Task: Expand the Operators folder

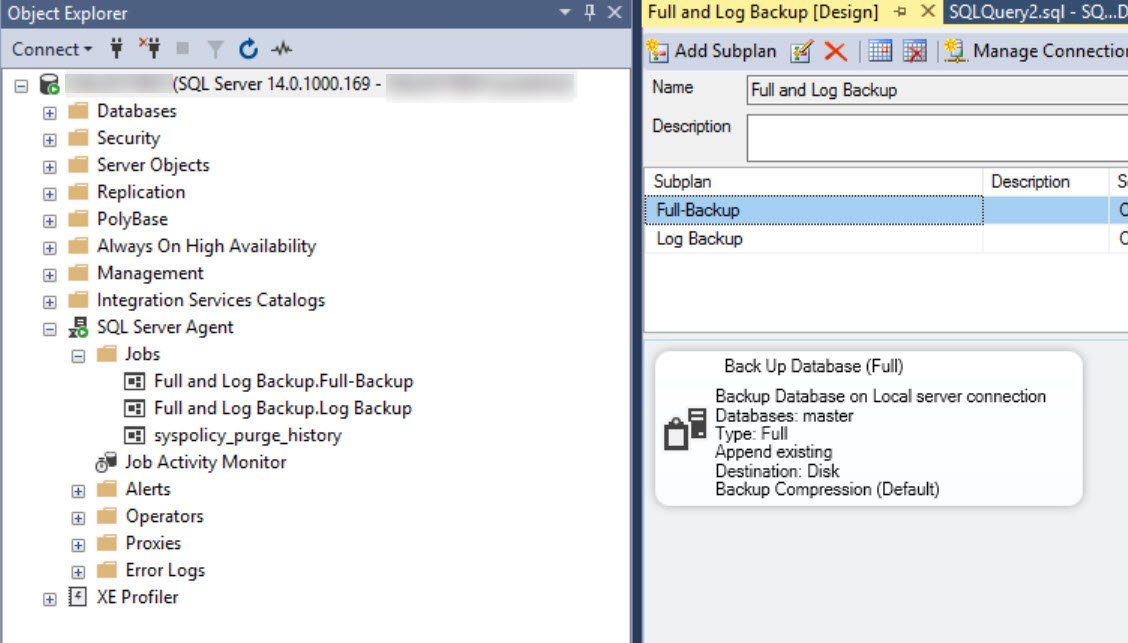Action: [78, 518]
